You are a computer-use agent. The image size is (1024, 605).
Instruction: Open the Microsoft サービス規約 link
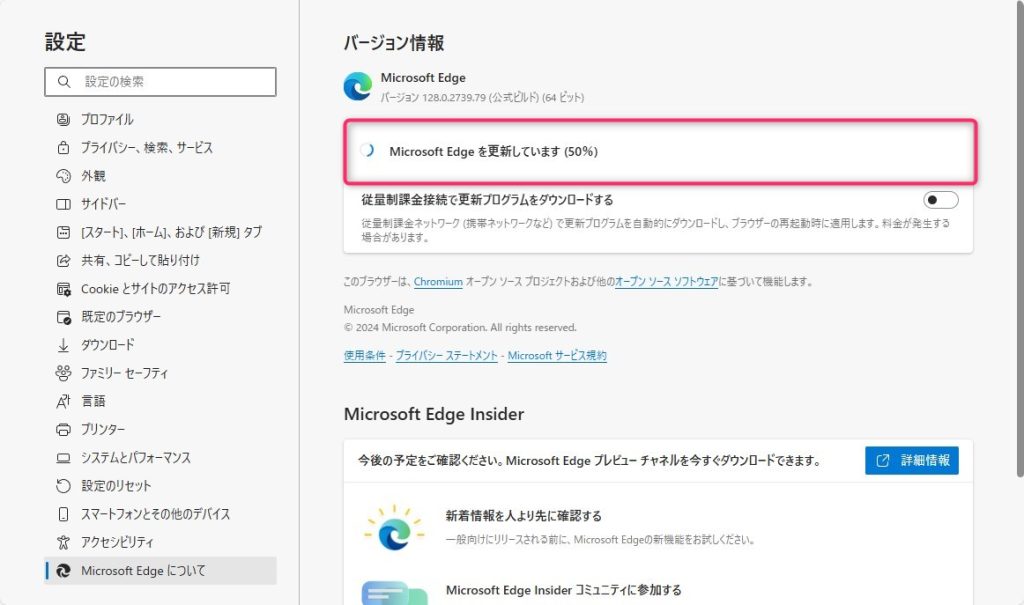[557, 355]
